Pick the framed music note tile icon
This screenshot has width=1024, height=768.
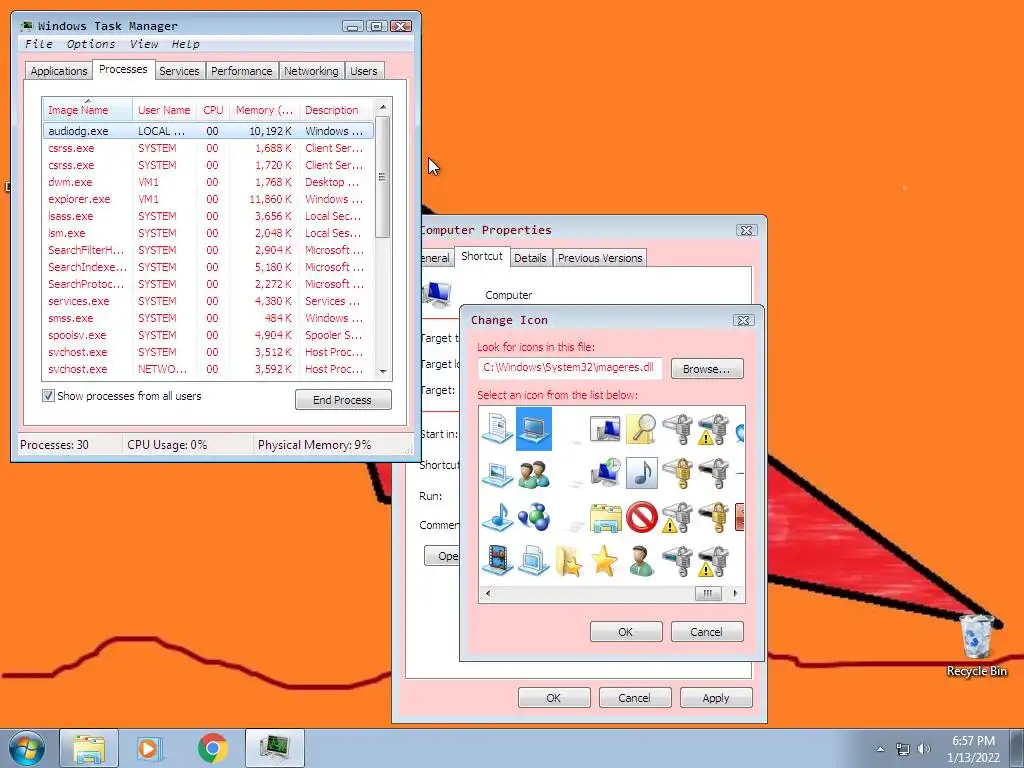pos(641,473)
